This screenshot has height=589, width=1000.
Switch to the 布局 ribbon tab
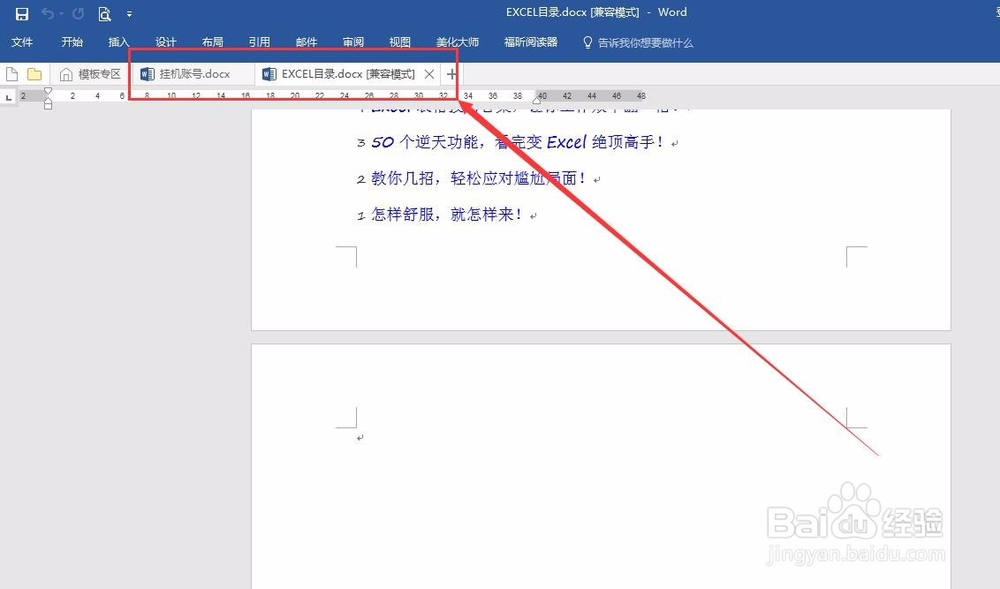[212, 42]
